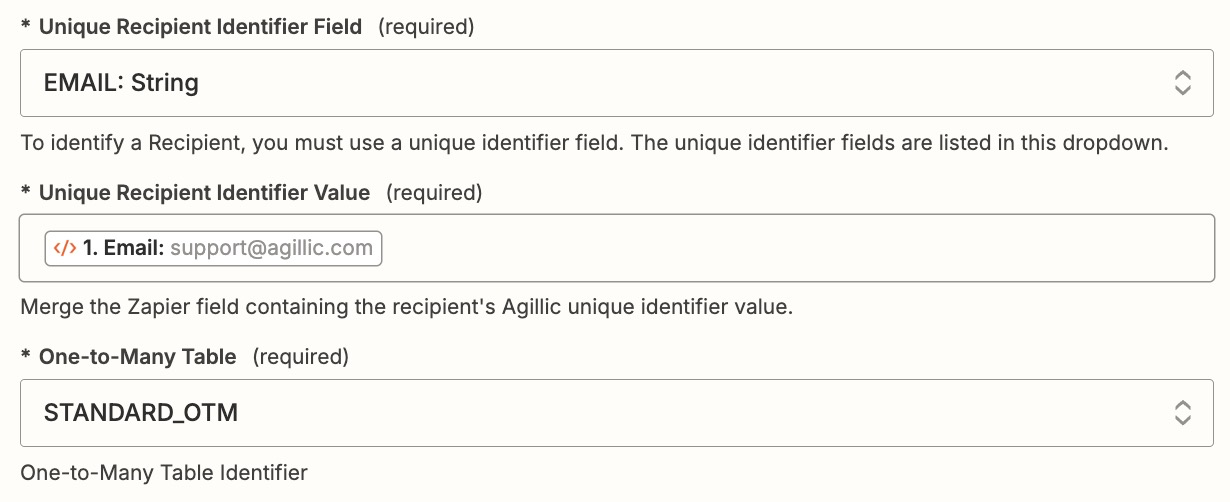Click the STANDARD_OTM value text
This screenshot has height=502, width=1230.
coord(141,413)
